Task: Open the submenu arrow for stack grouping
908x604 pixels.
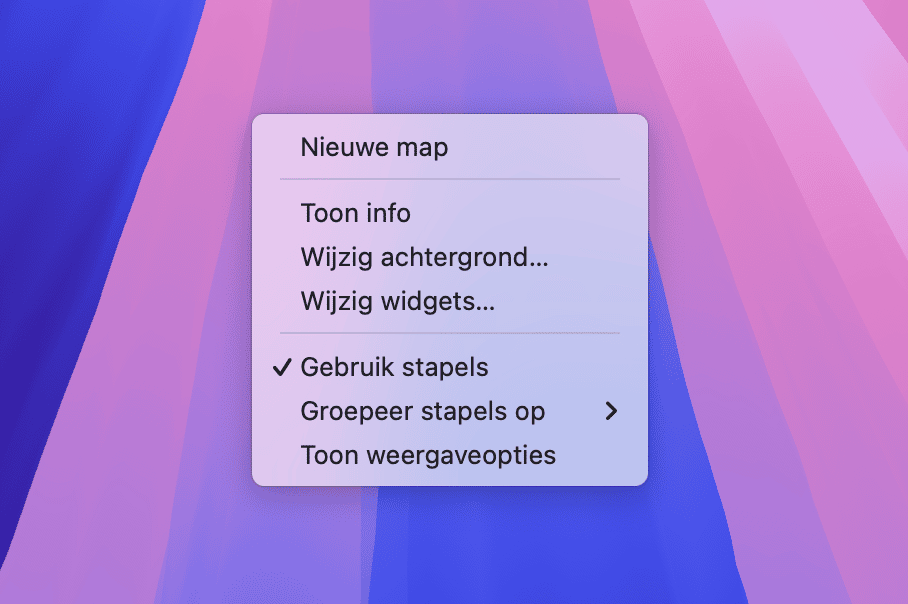Action: pos(612,411)
